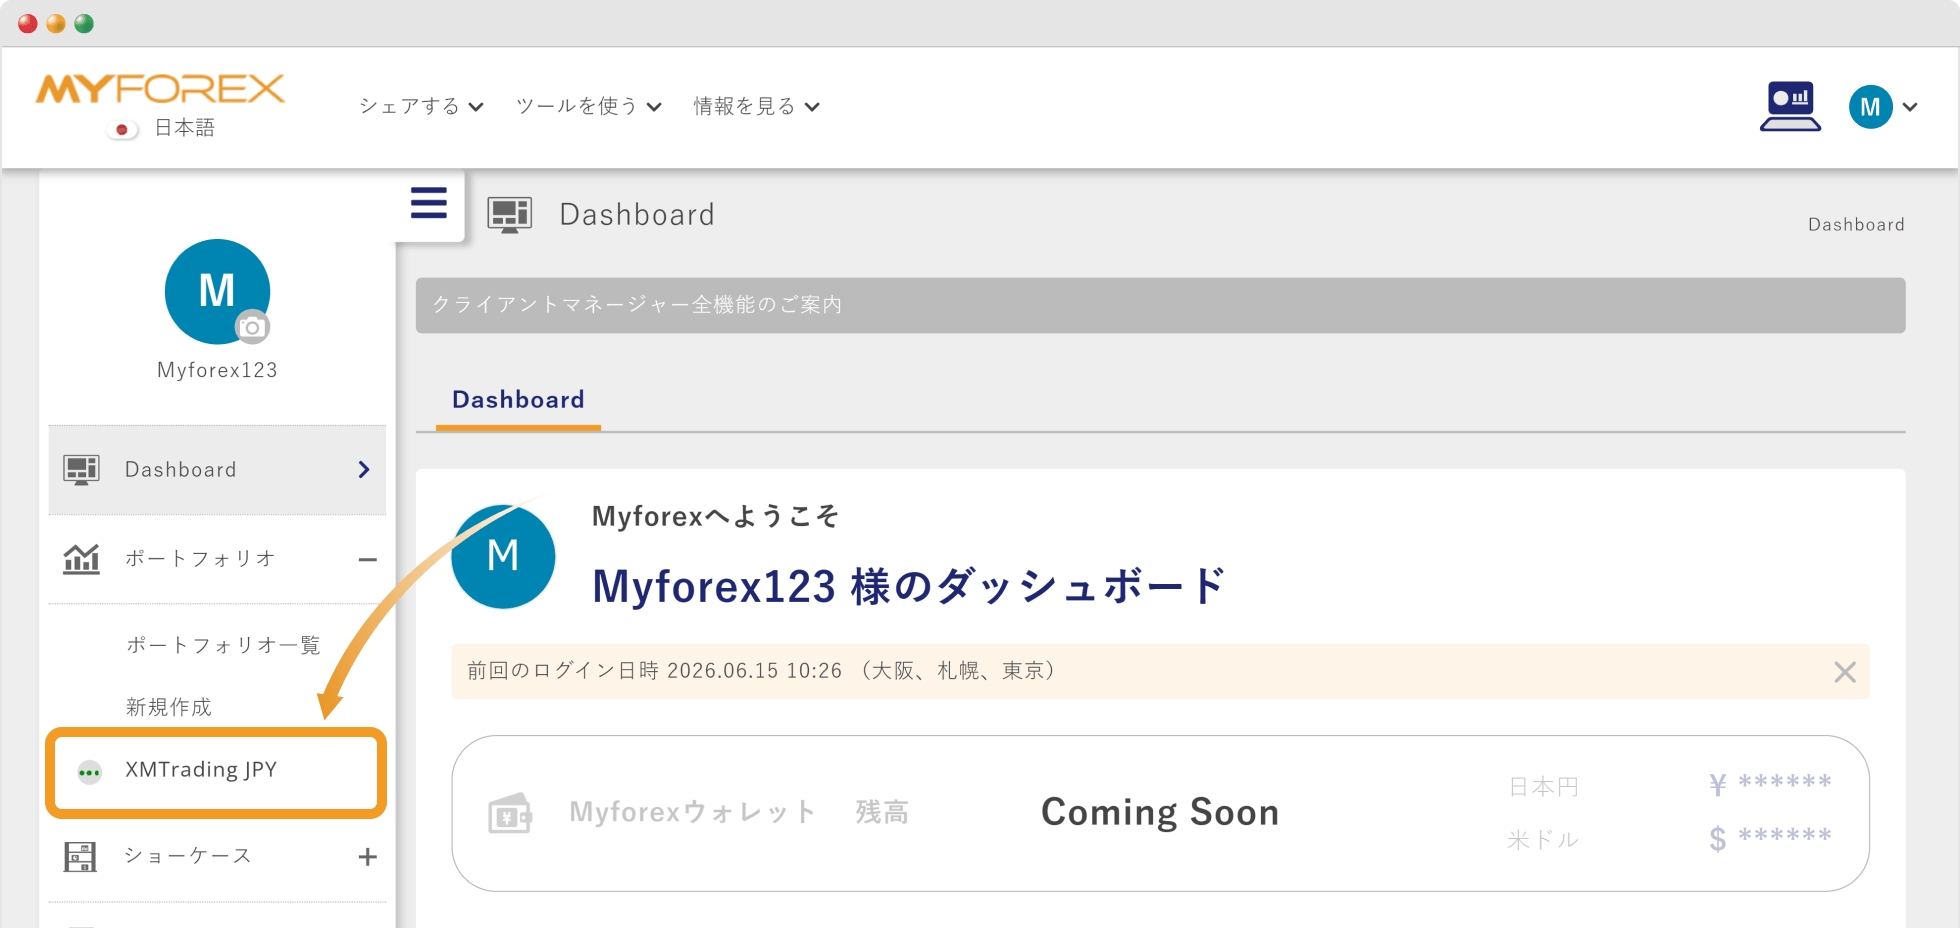This screenshot has width=1960, height=928.
Task: Open the hamburger menu toggle
Action: [x=429, y=203]
